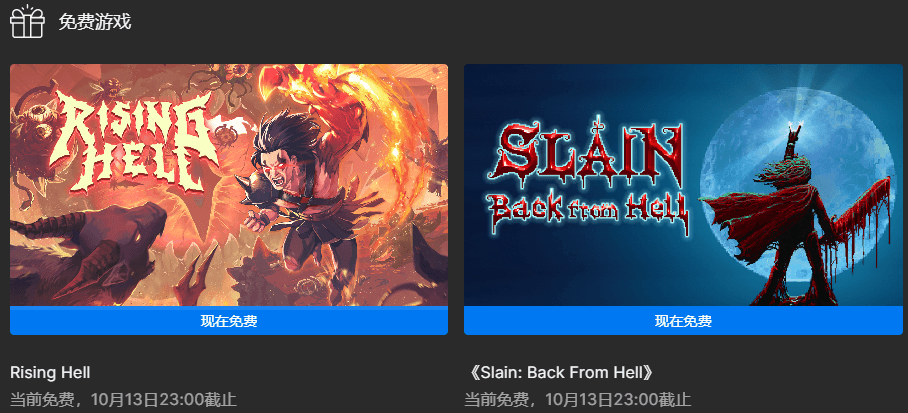Open the 免费游戏 section heading
The width and height of the screenshot is (908, 413).
click(x=95, y=23)
